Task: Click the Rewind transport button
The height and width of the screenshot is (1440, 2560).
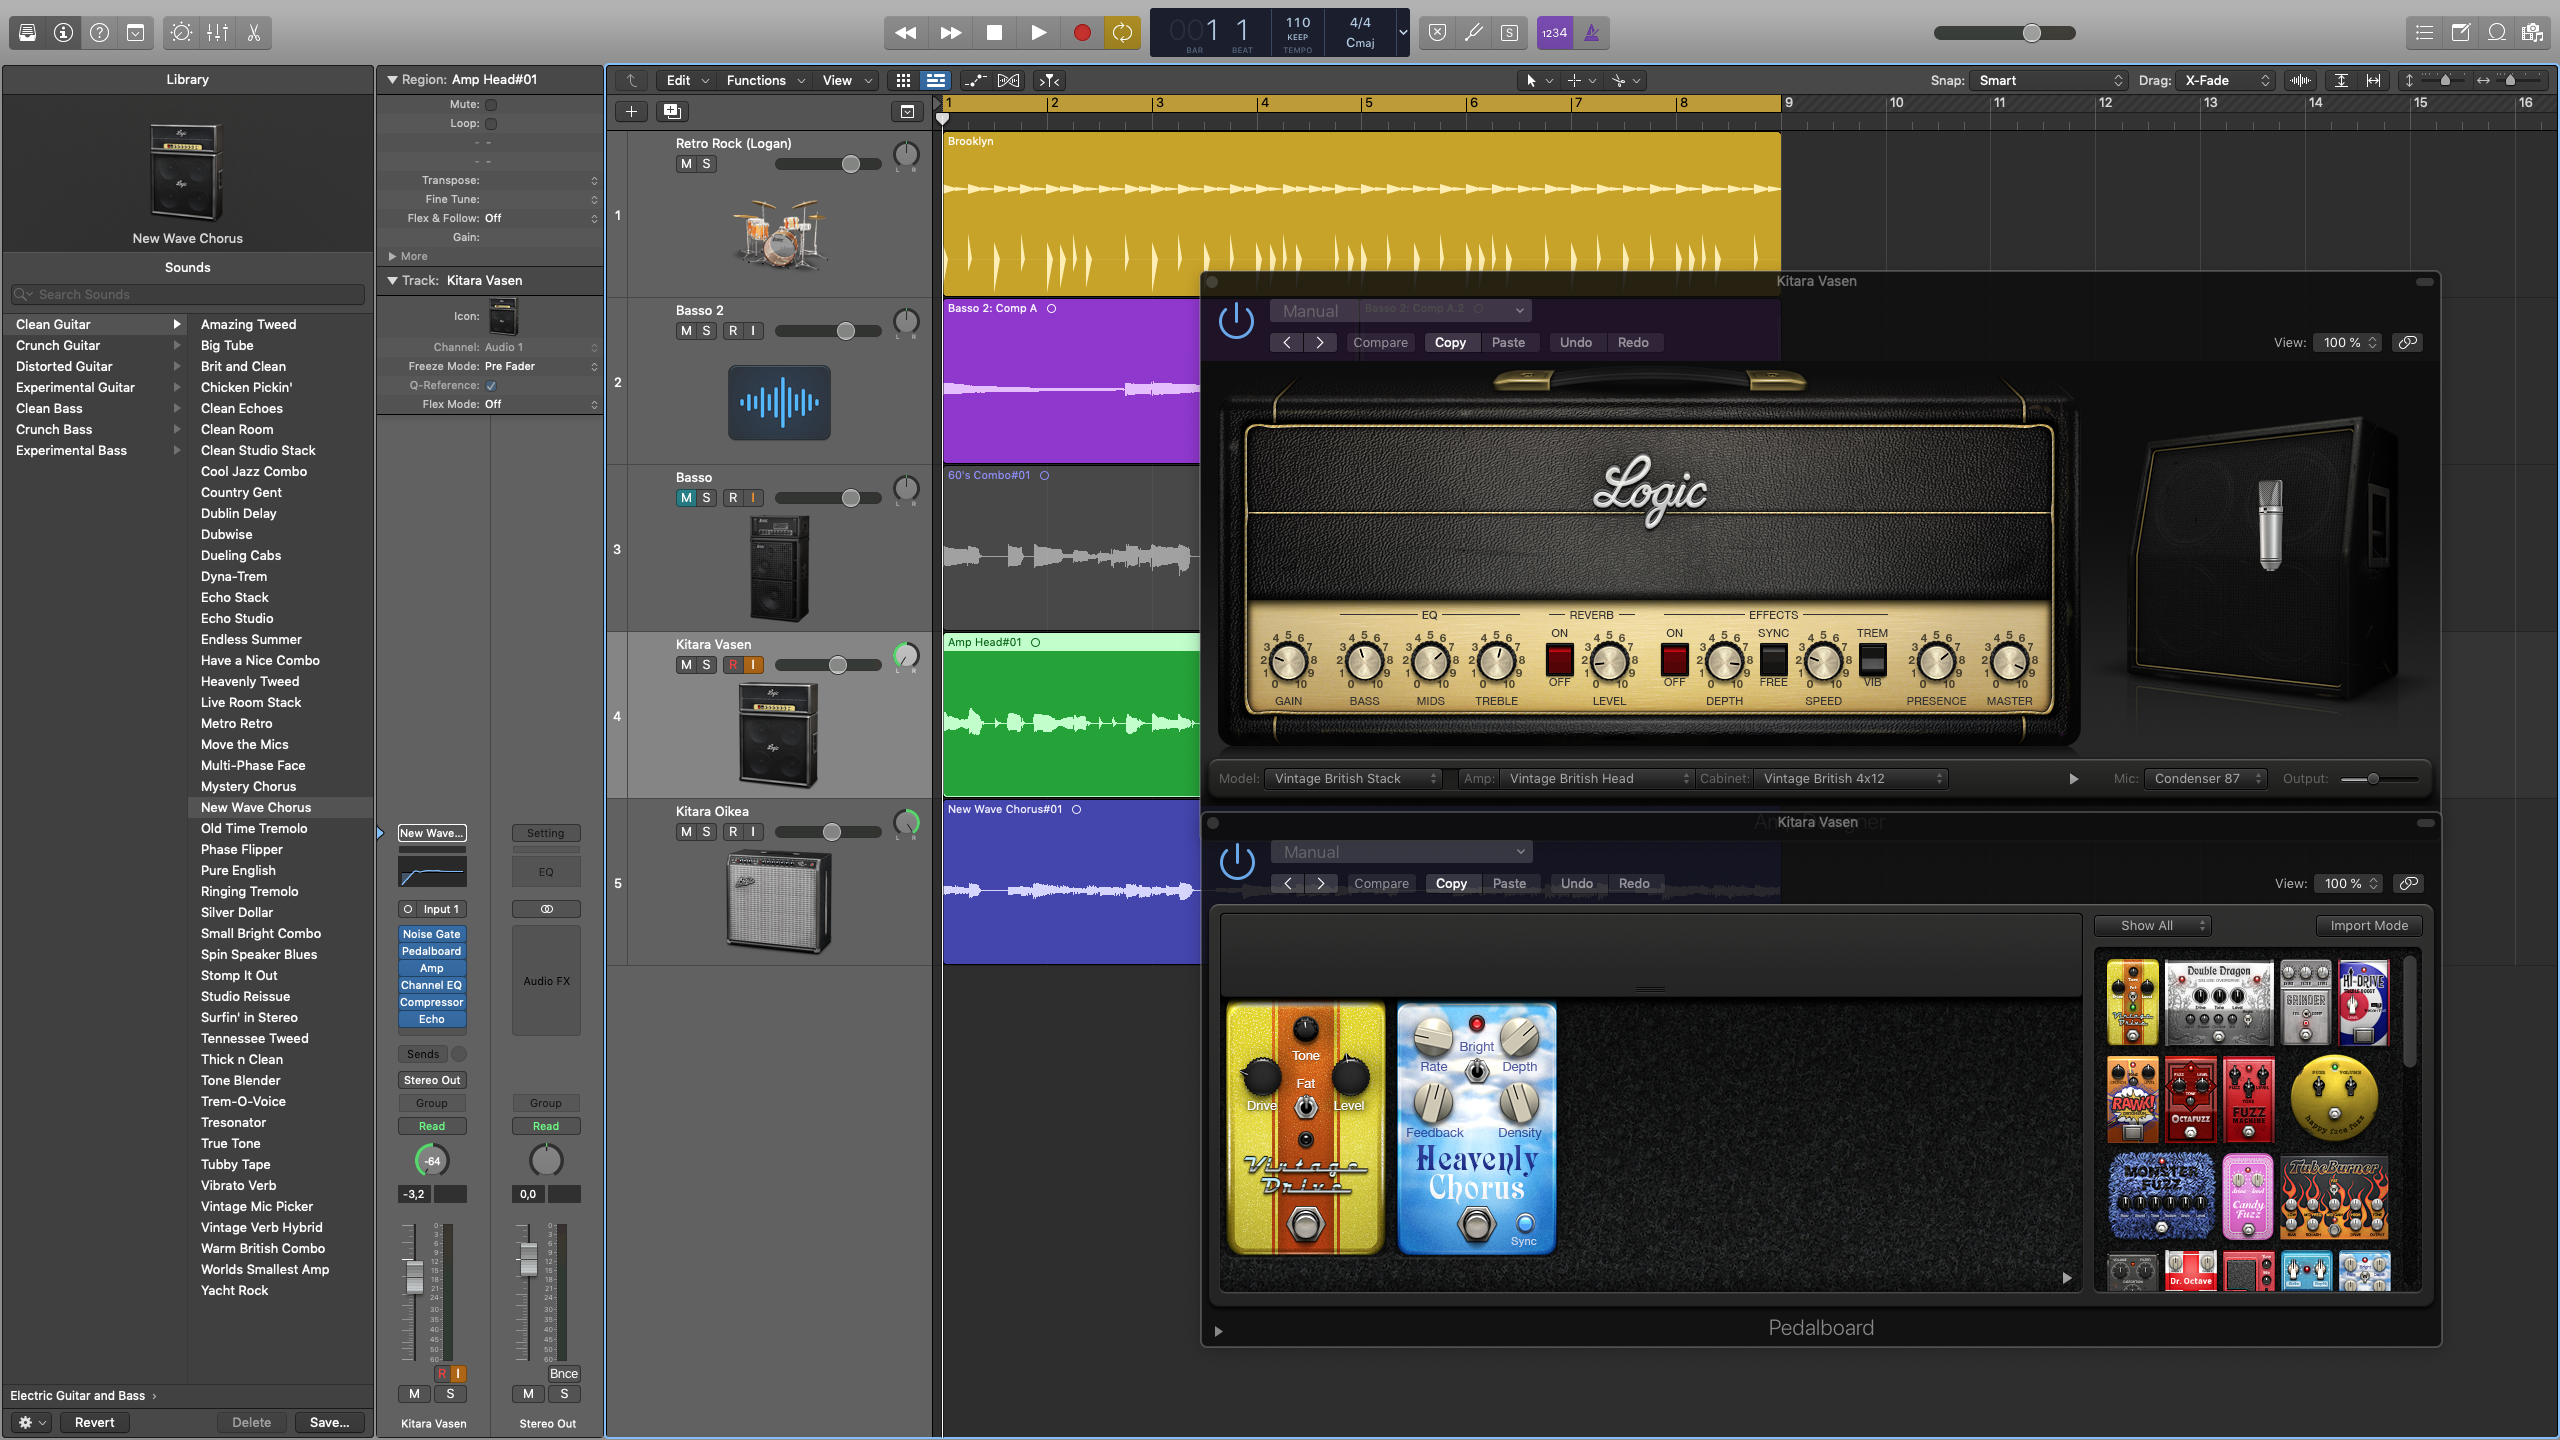Action: coord(906,33)
